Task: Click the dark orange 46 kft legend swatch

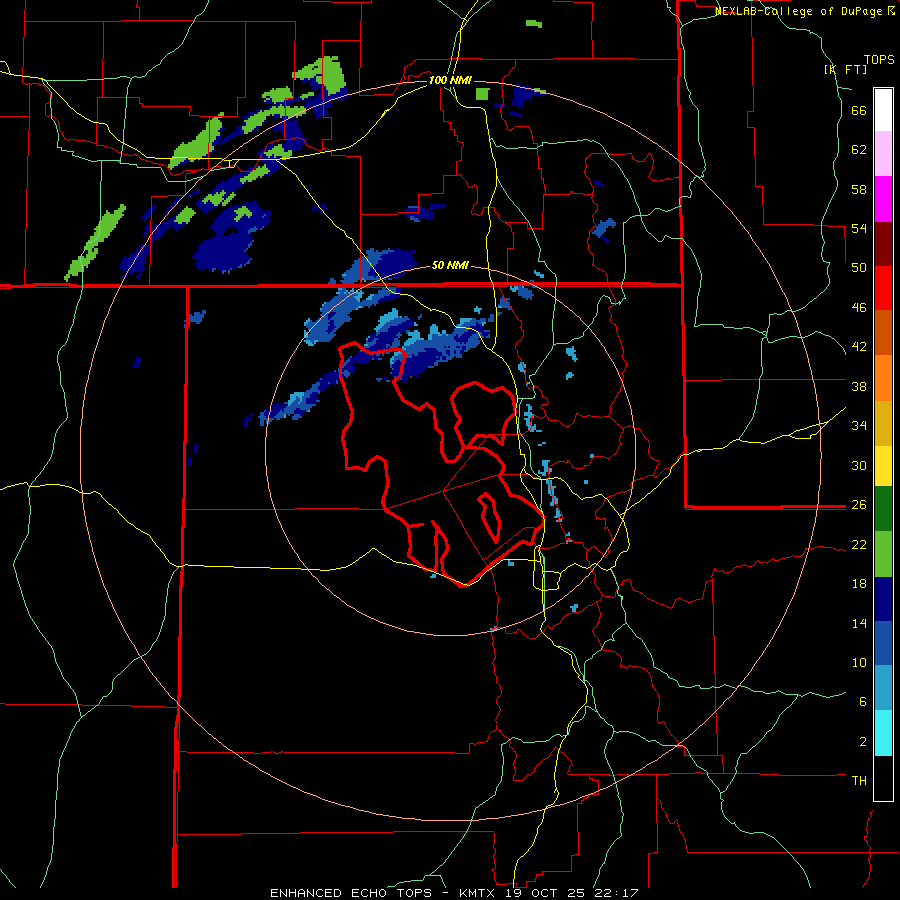Action: click(883, 332)
